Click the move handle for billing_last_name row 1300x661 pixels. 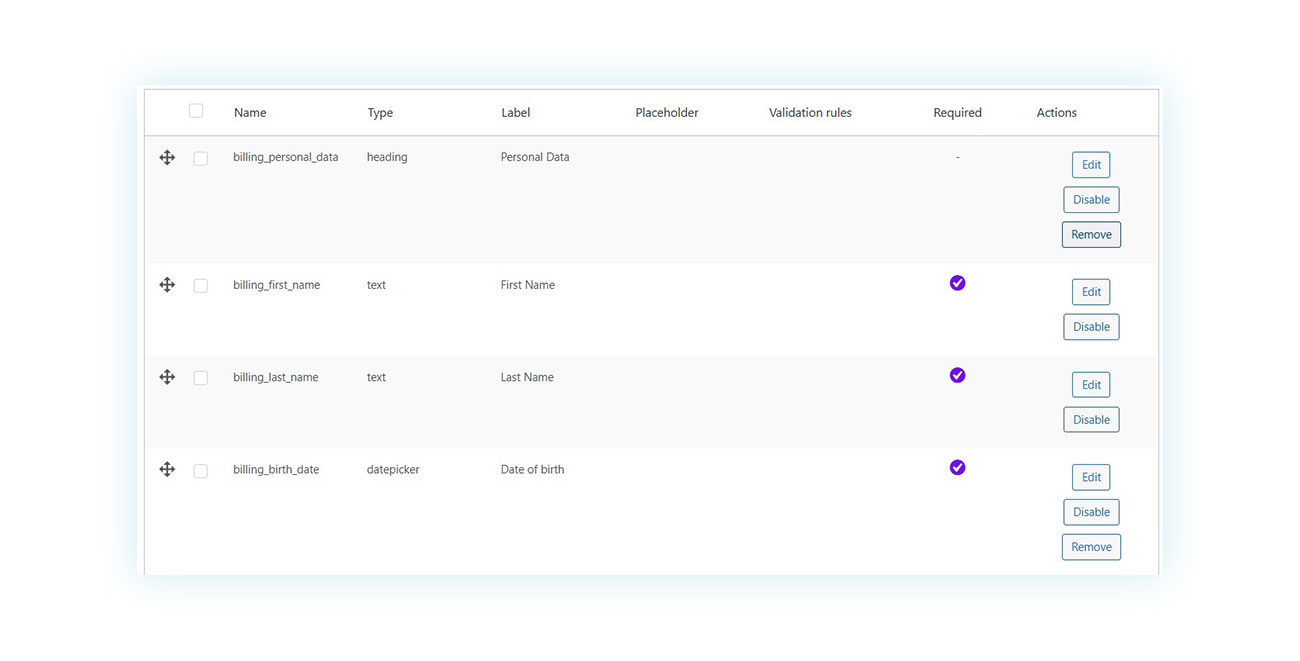tap(167, 377)
